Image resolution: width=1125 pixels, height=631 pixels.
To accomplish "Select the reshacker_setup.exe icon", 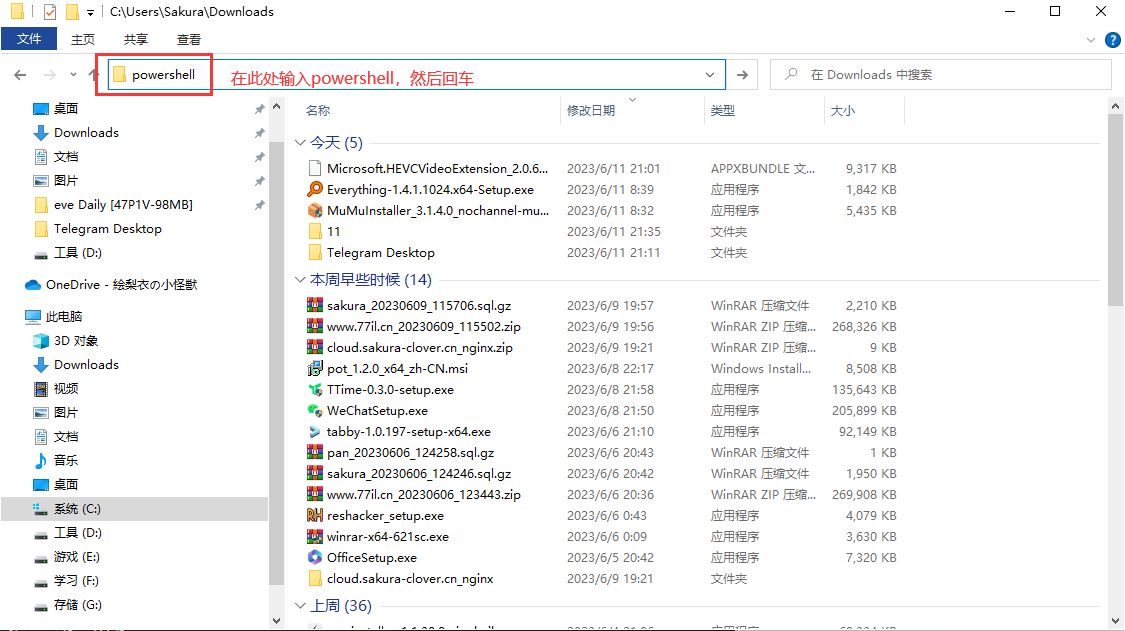I will pos(315,516).
